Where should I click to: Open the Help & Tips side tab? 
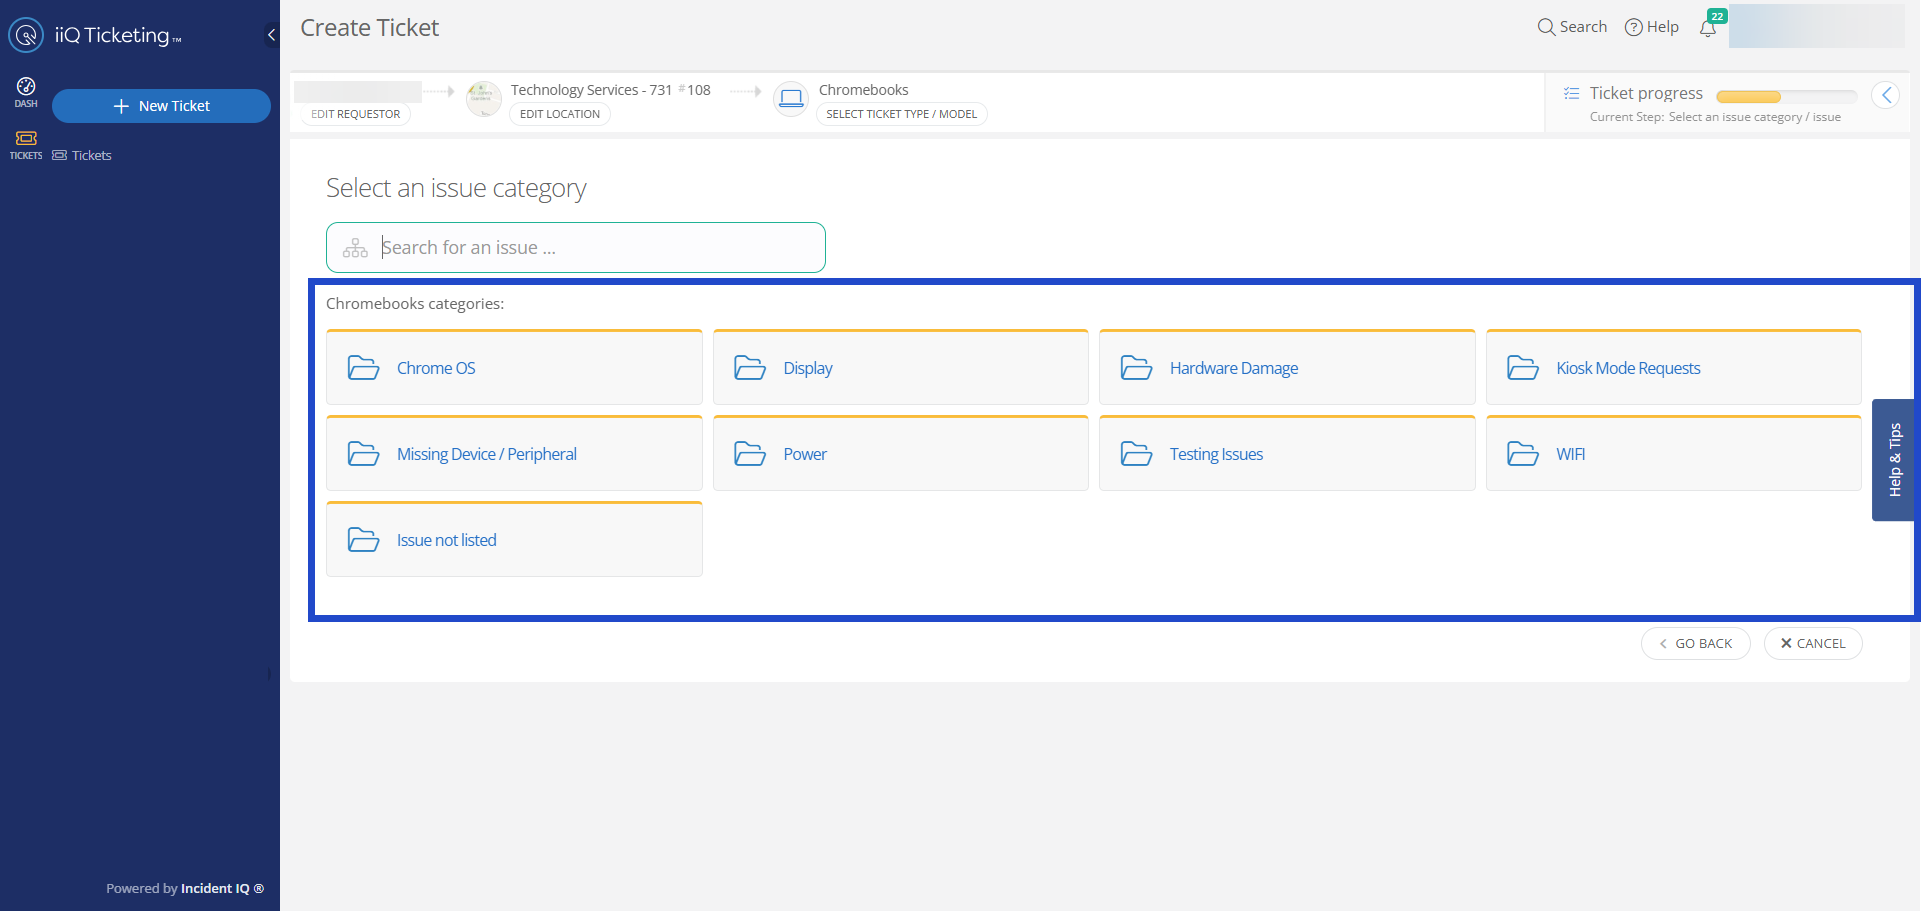[x=1894, y=460]
